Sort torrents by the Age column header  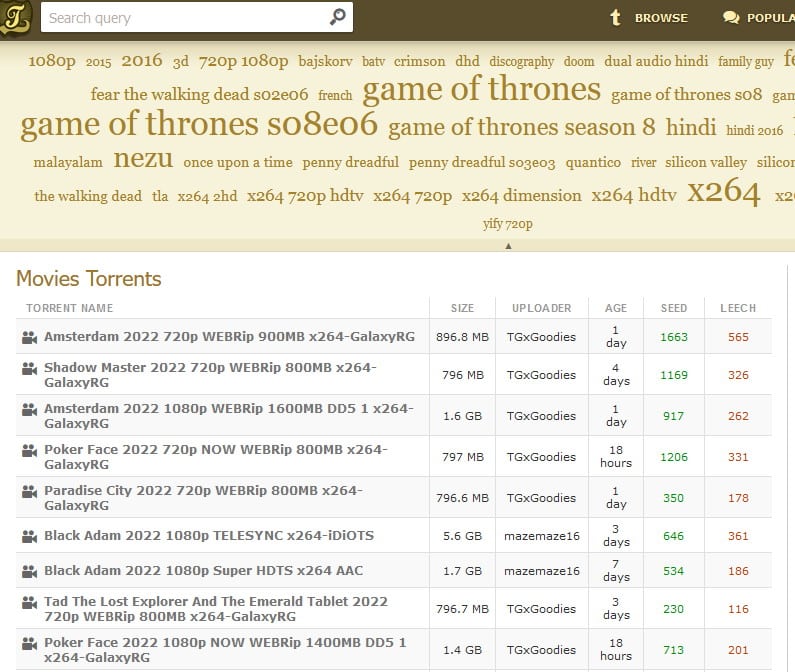click(x=616, y=308)
